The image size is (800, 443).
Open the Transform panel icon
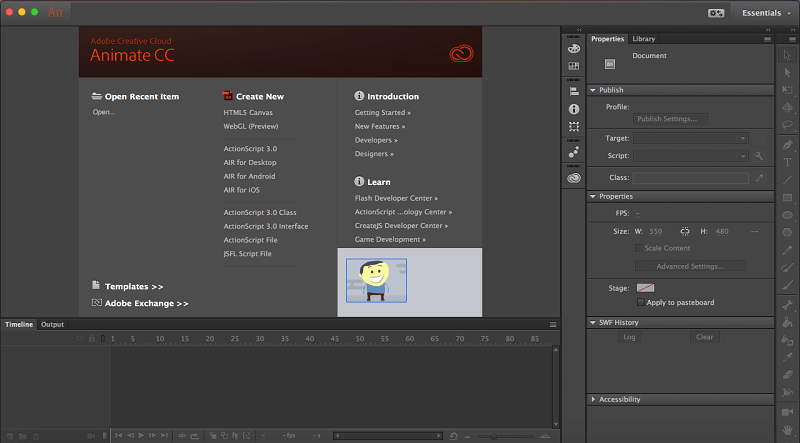click(x=574, y=127)
